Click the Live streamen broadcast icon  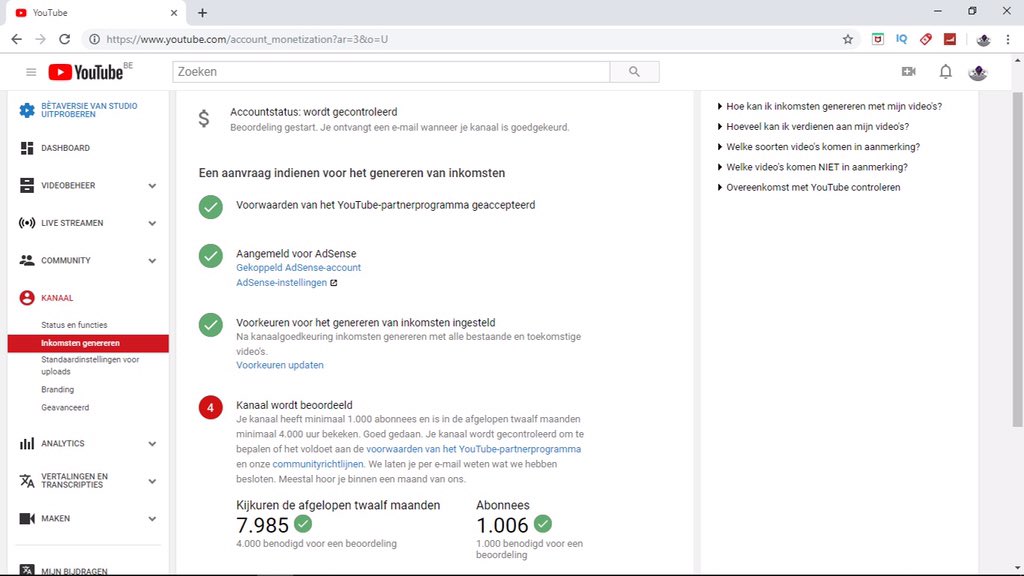pos(27,223)
